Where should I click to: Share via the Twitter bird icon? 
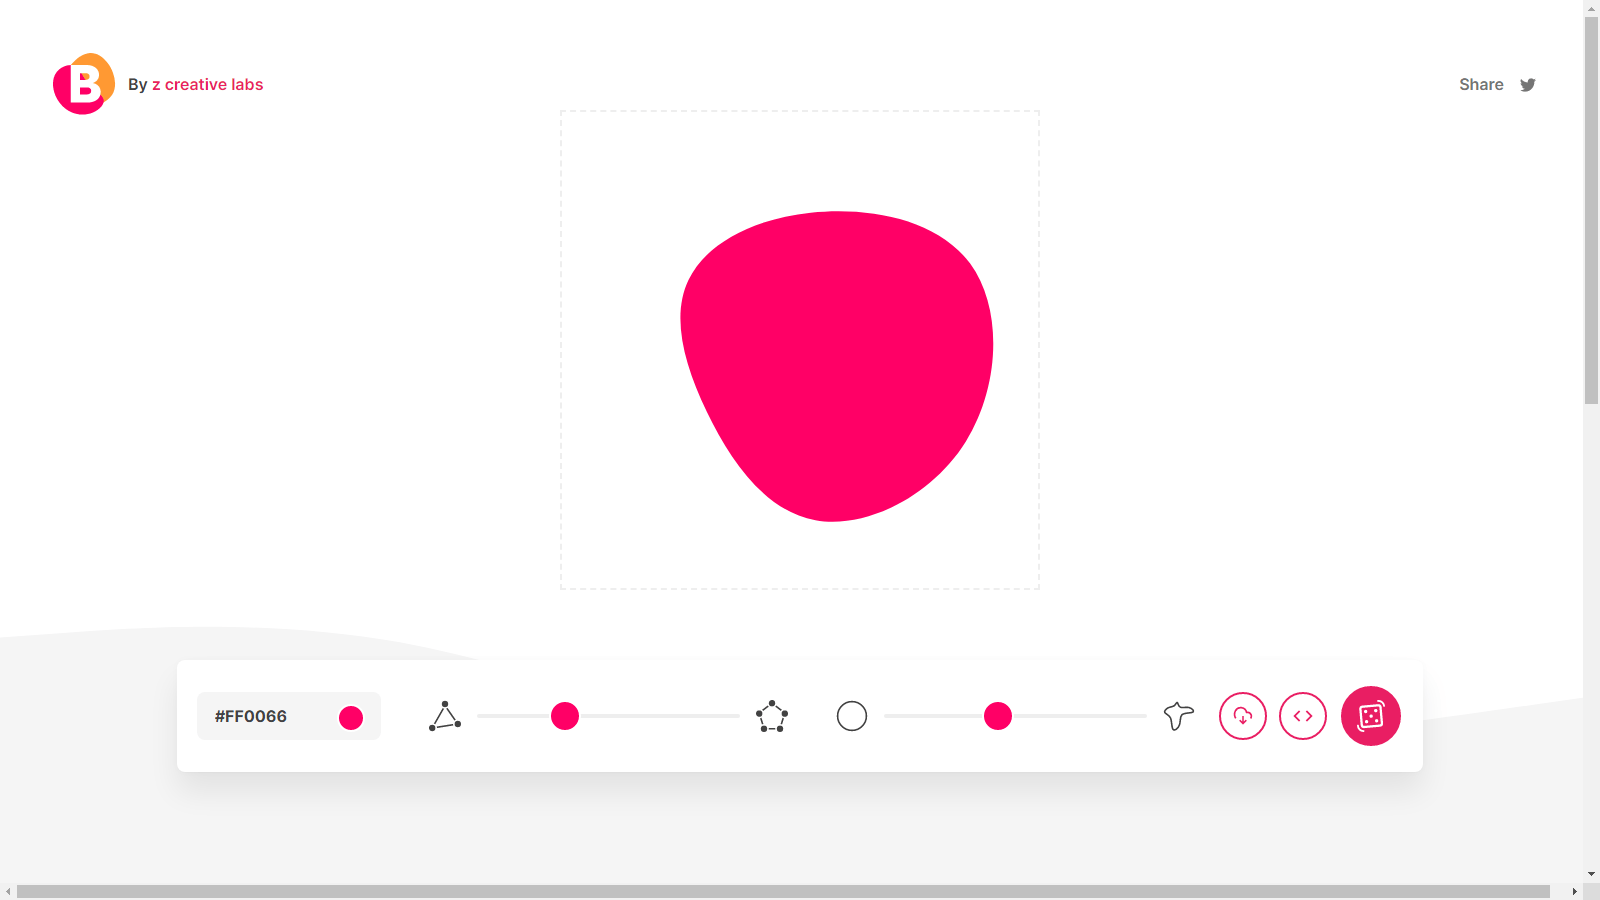pyautogui.click(x=1528, y=85)
